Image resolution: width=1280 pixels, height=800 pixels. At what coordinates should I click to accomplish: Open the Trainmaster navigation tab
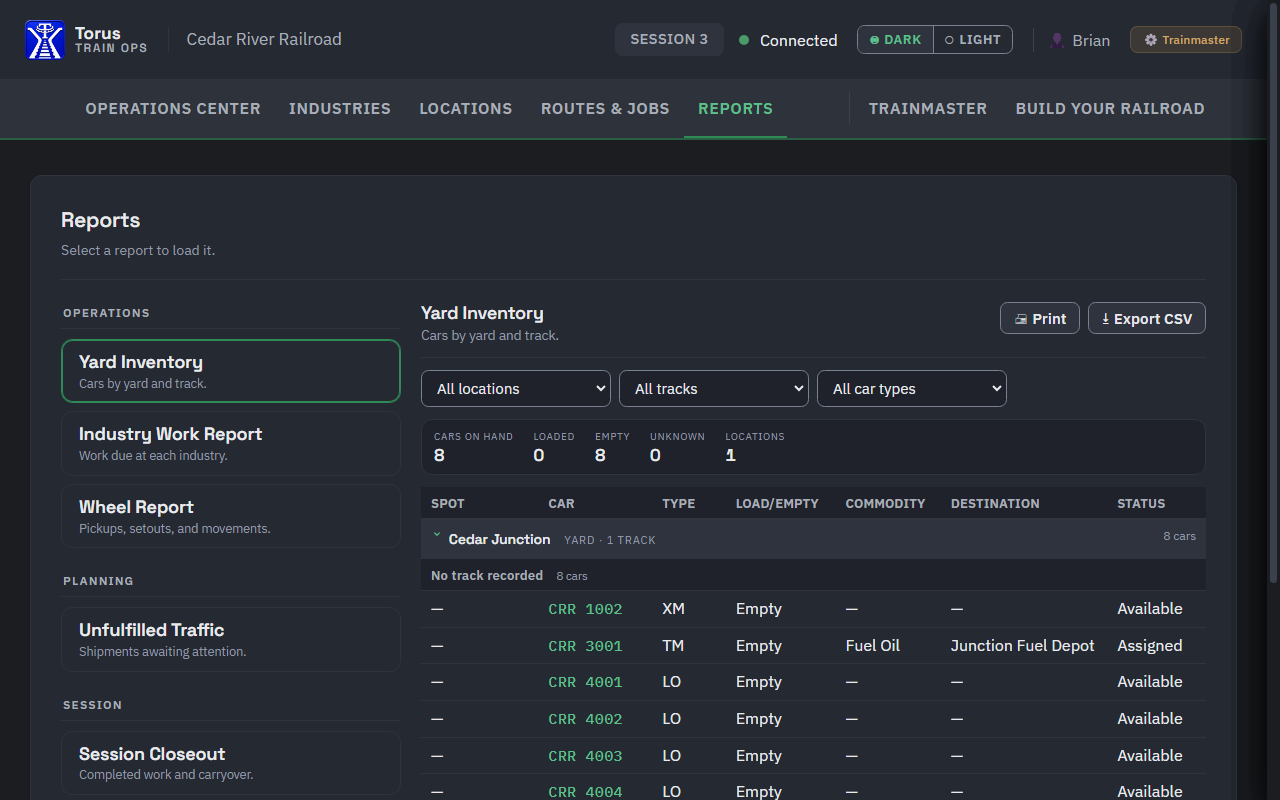click(x=928, y=108)
